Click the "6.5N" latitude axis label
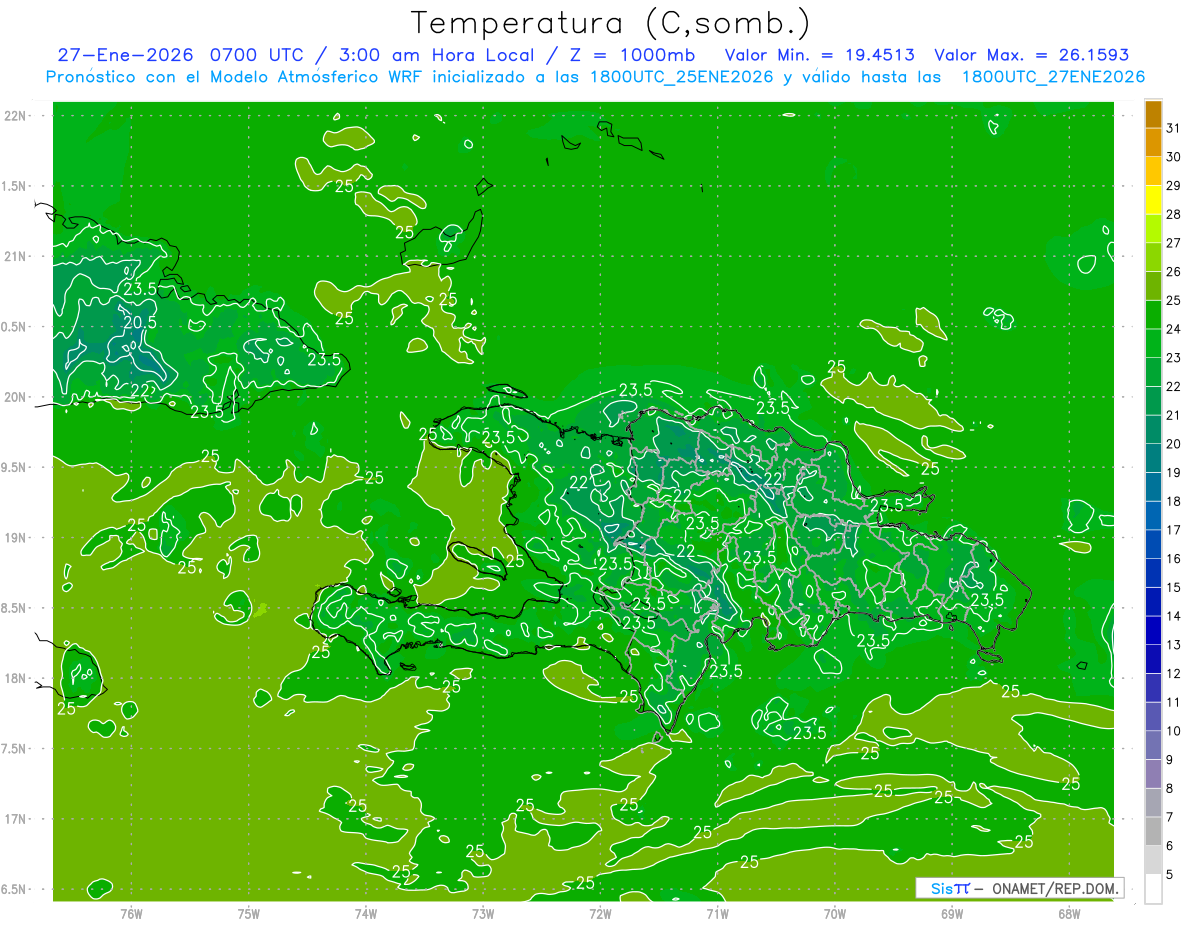Image resolution: width=1200 pixels, height=927 pixels. coord(15,889)
